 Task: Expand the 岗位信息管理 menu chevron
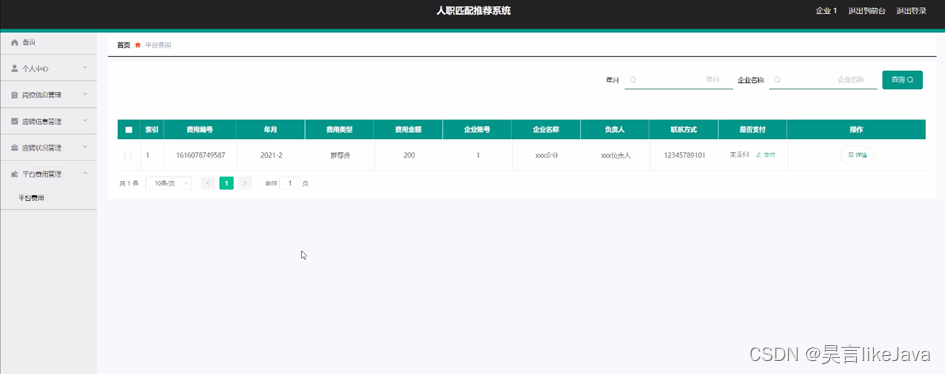[85, 95]
